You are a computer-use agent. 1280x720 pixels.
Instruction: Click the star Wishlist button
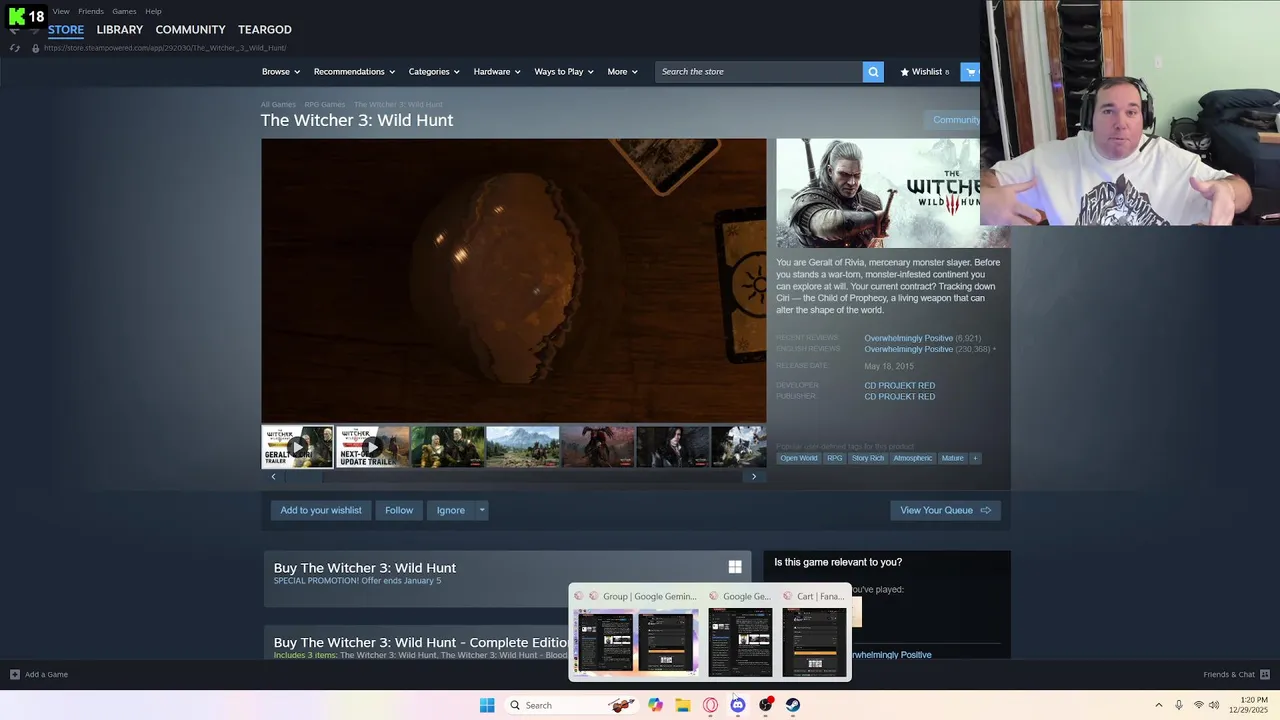924,72
